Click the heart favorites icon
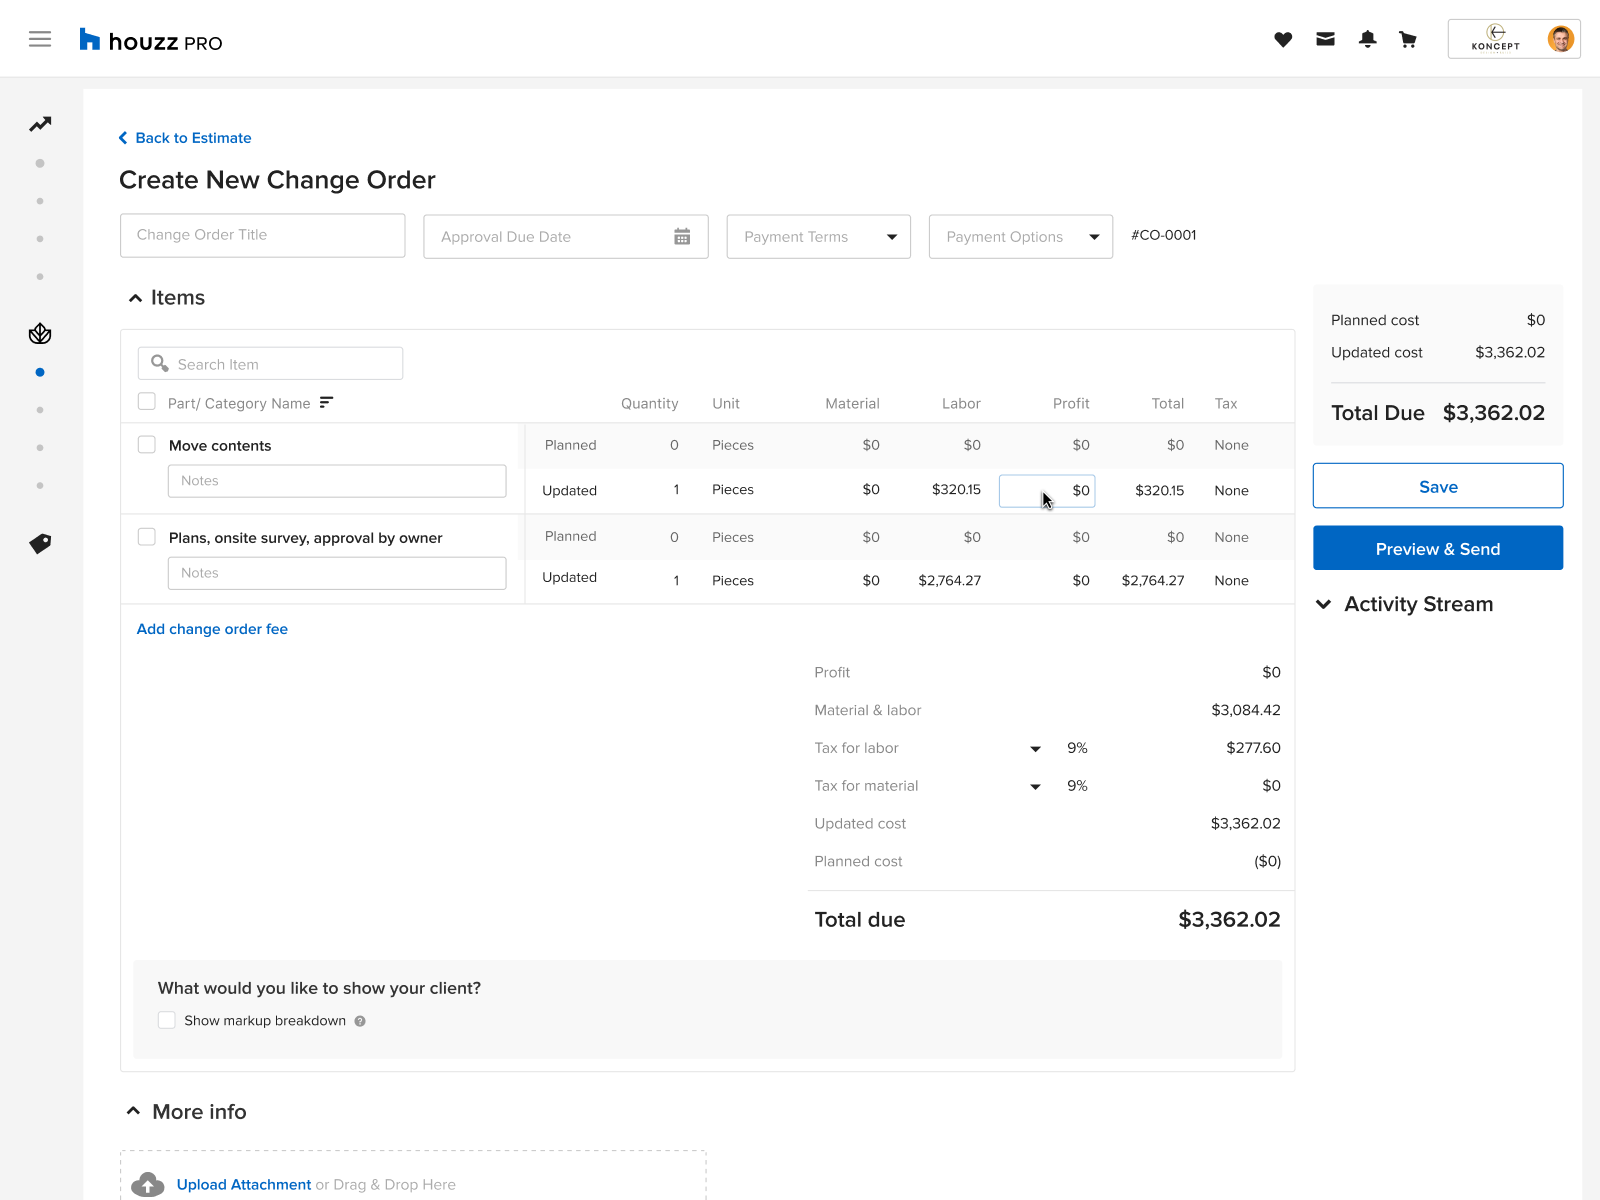The image size is (1600, 1200). pos(1283,39)
